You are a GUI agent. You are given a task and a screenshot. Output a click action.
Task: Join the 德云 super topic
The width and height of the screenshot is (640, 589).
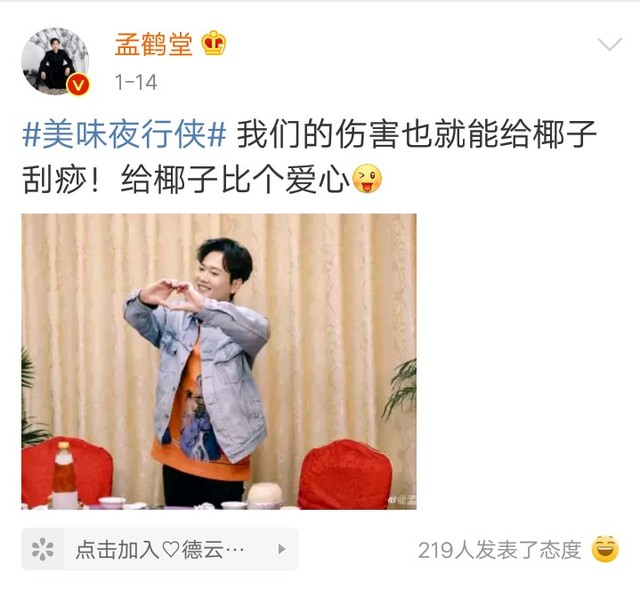[160, 549]
